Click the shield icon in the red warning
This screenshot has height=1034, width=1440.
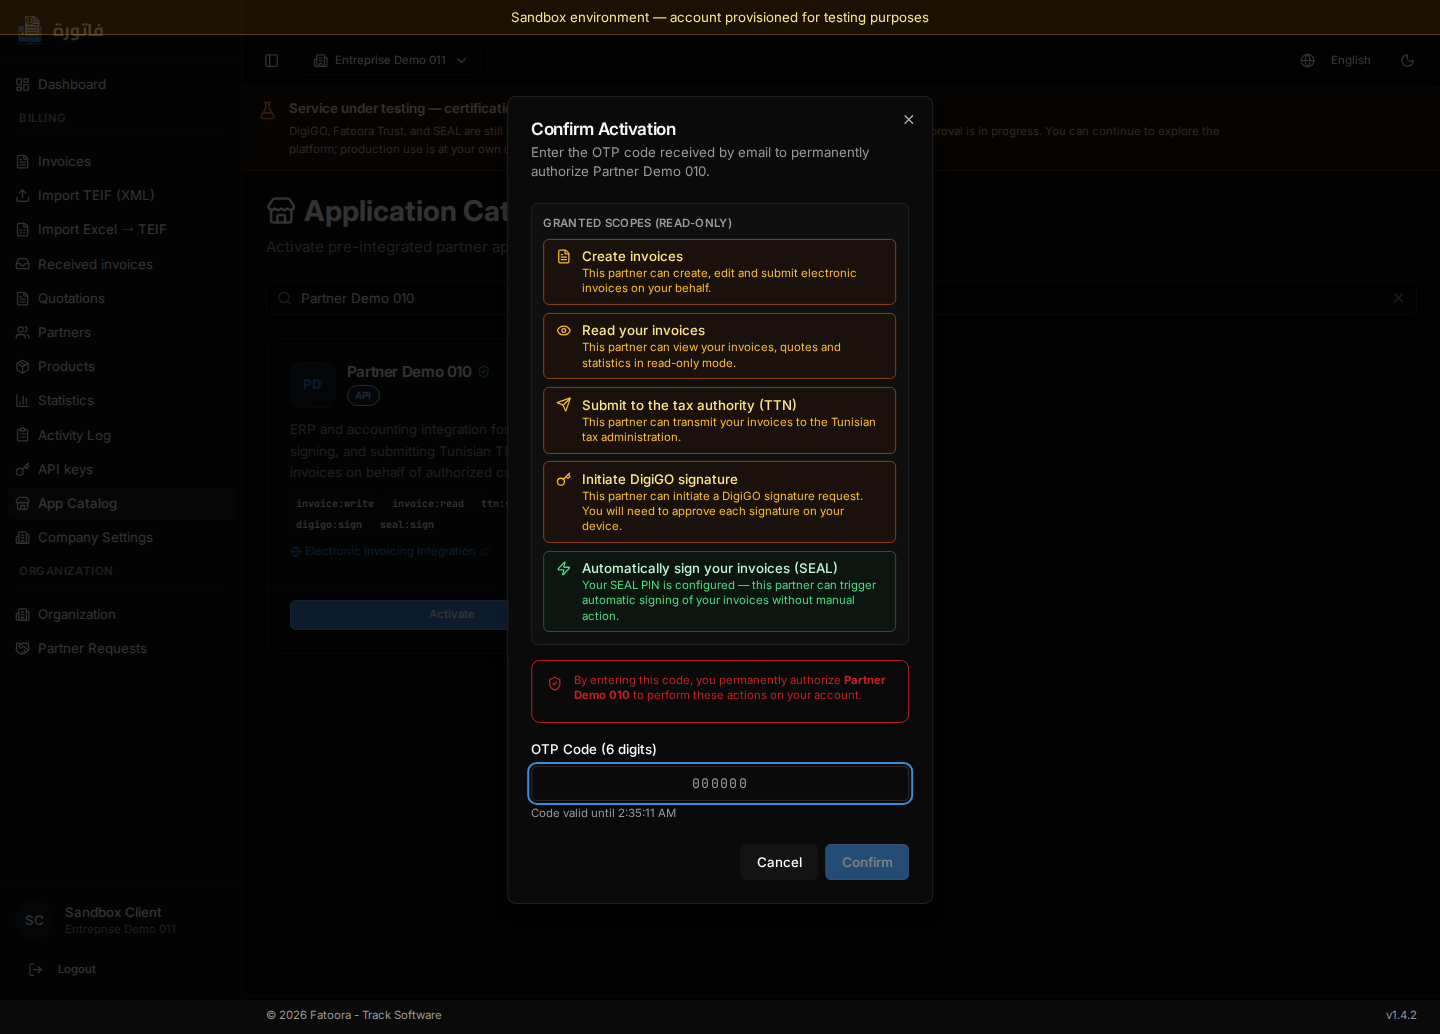tap(555, 684)
